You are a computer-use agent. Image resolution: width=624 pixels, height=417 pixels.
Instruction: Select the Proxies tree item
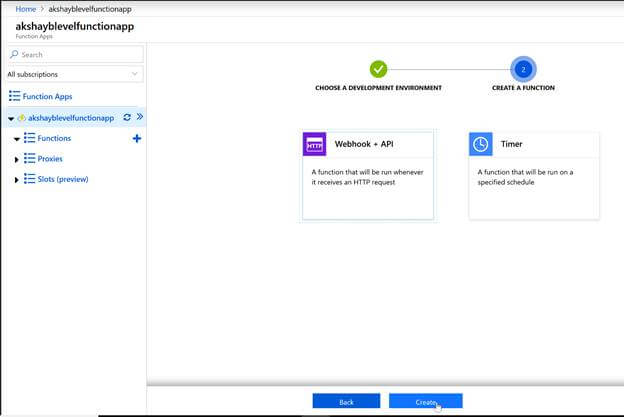point(50,159)
